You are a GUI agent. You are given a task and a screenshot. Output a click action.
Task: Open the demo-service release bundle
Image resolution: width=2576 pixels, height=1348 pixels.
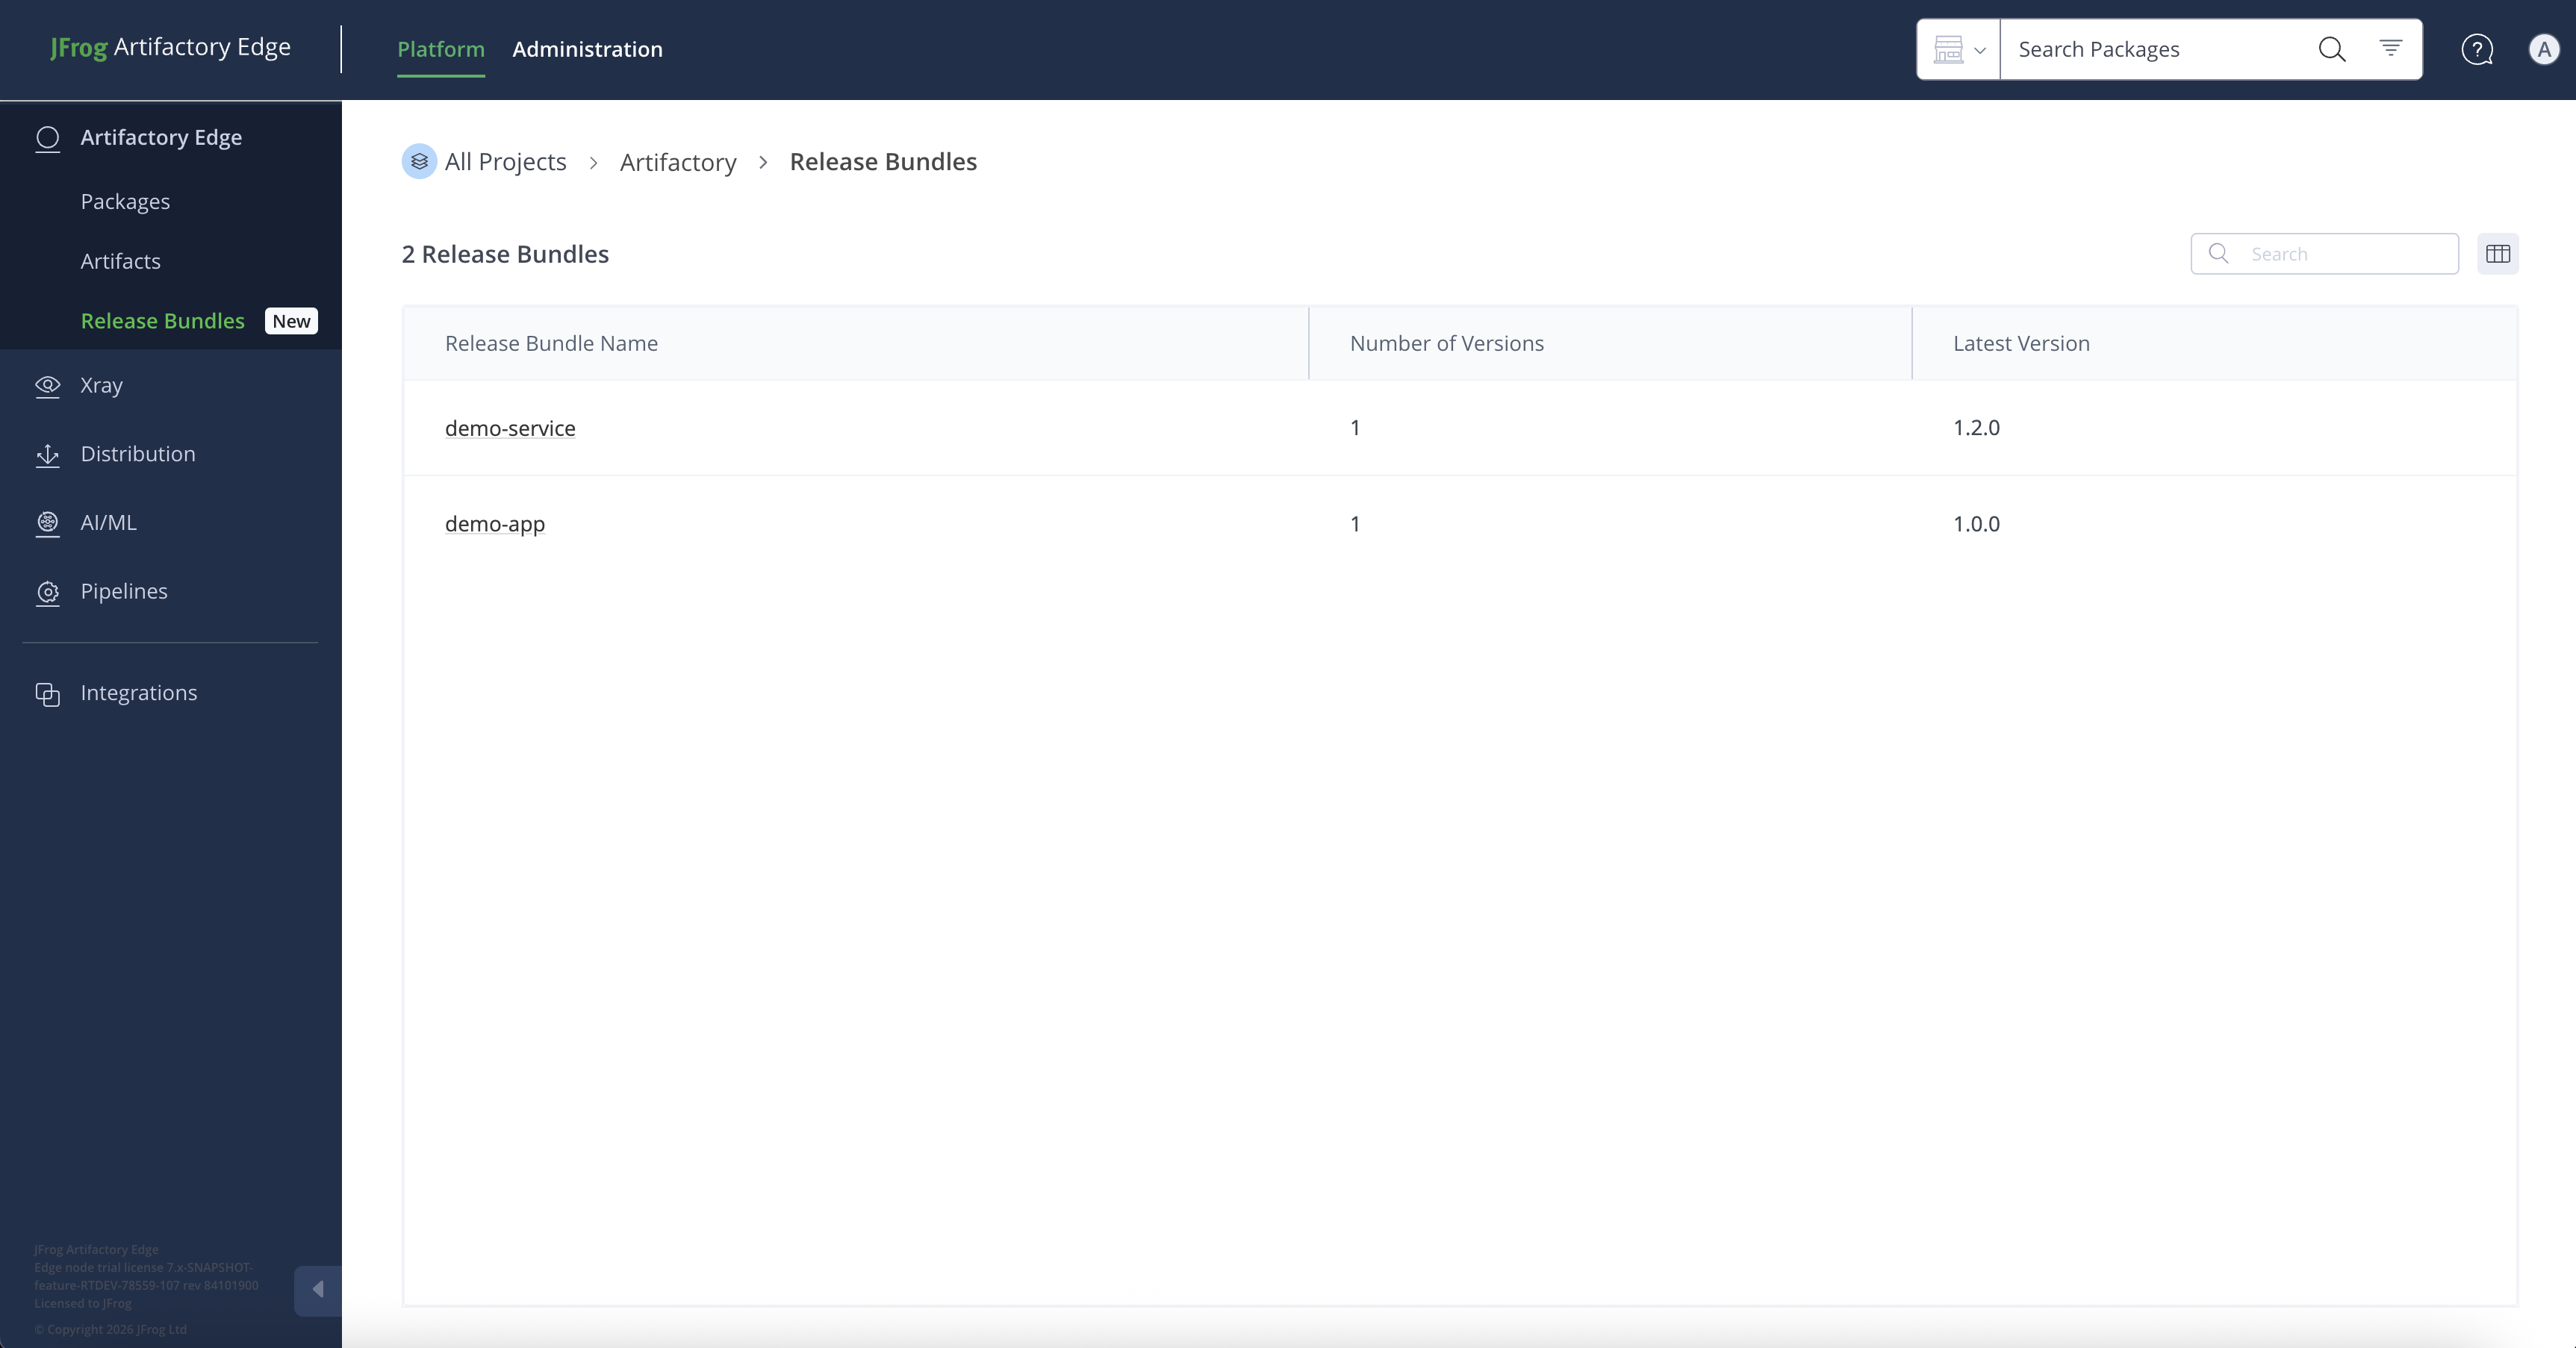pos(510,428)
